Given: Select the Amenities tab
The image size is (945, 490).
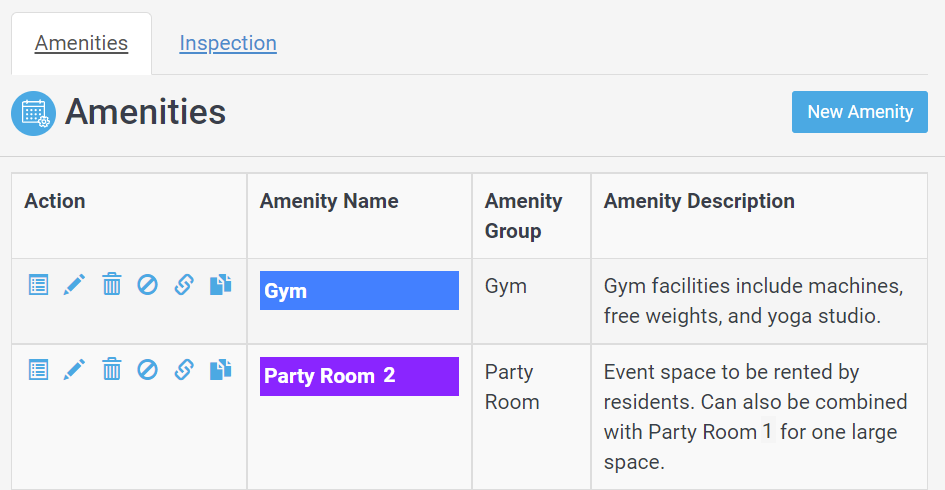Looking at the screenshot, I should click(81, 43).
